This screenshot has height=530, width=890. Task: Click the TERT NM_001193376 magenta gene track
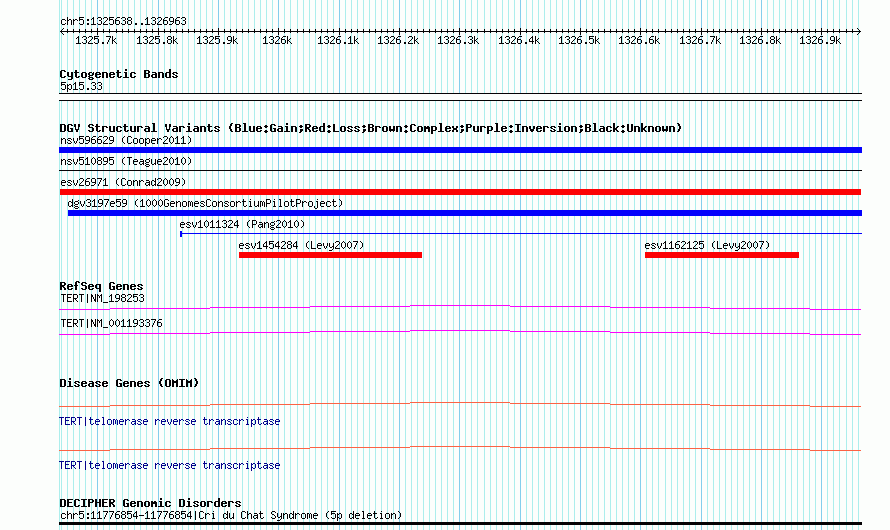[460, 333]
